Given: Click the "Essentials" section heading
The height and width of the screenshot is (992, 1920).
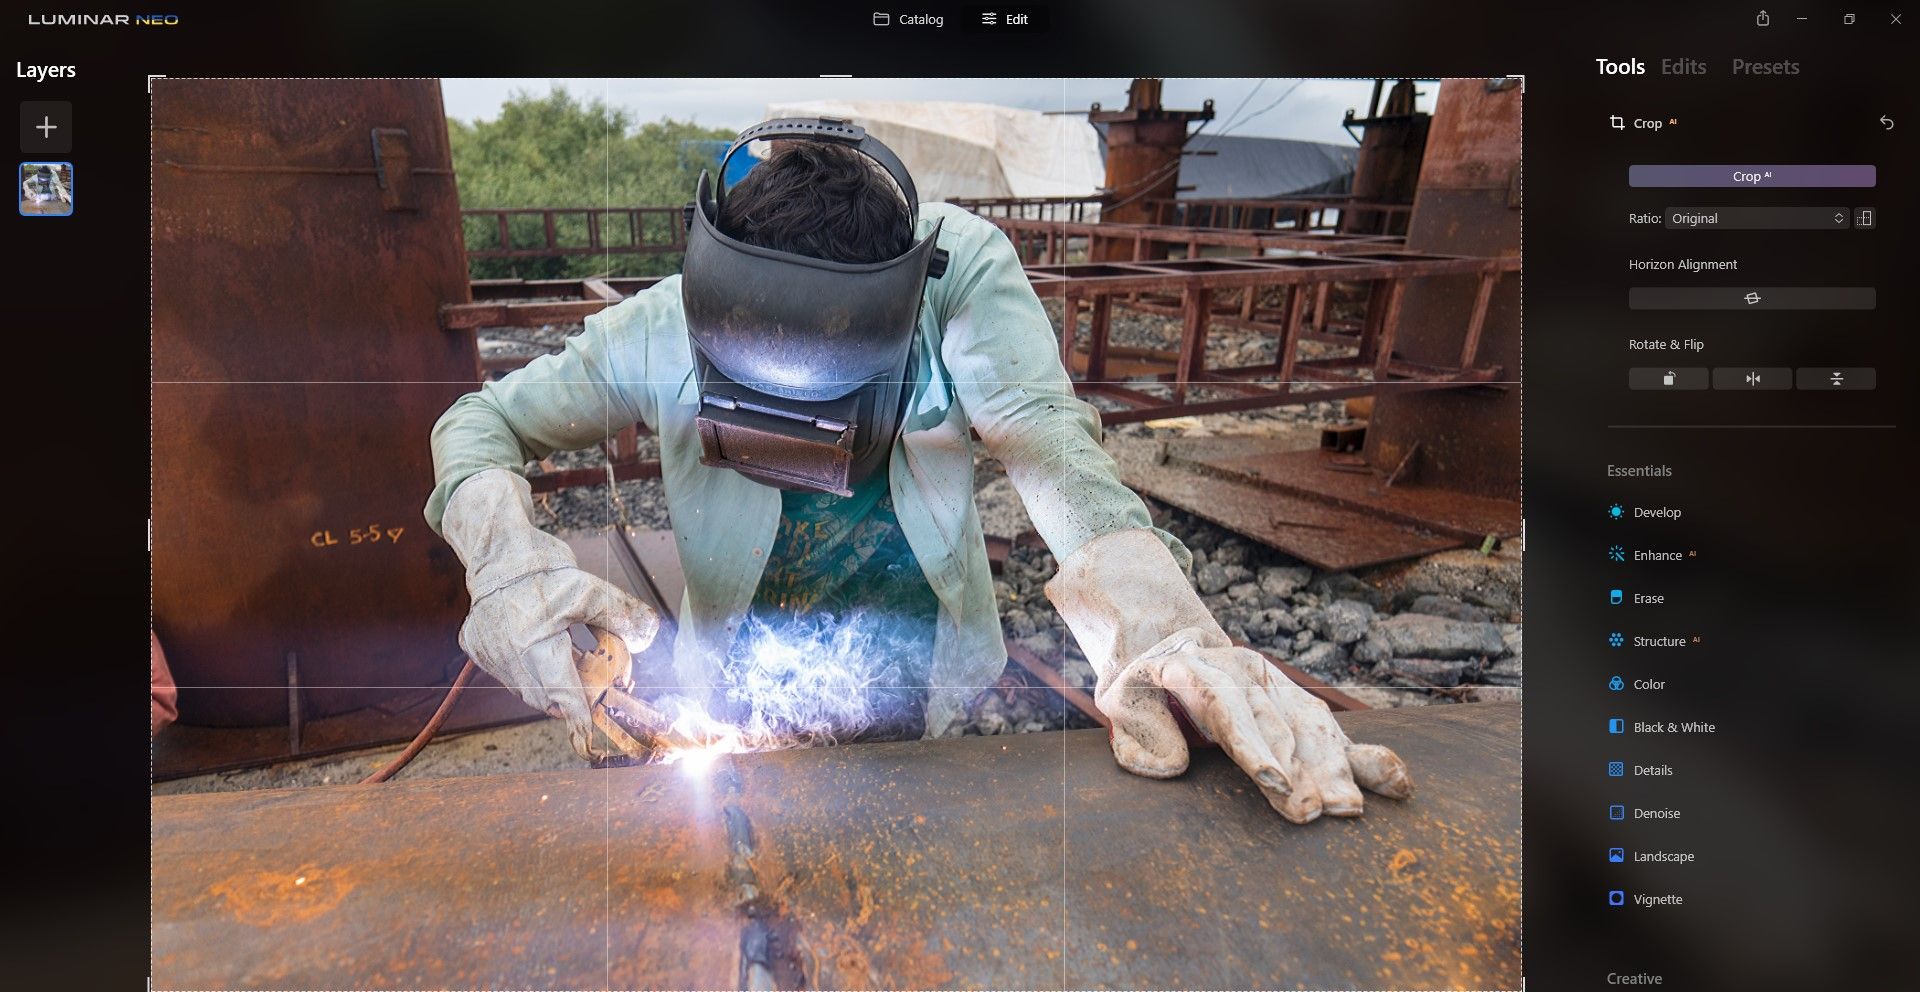Looking at the screenshot, I should point(1639,471).
